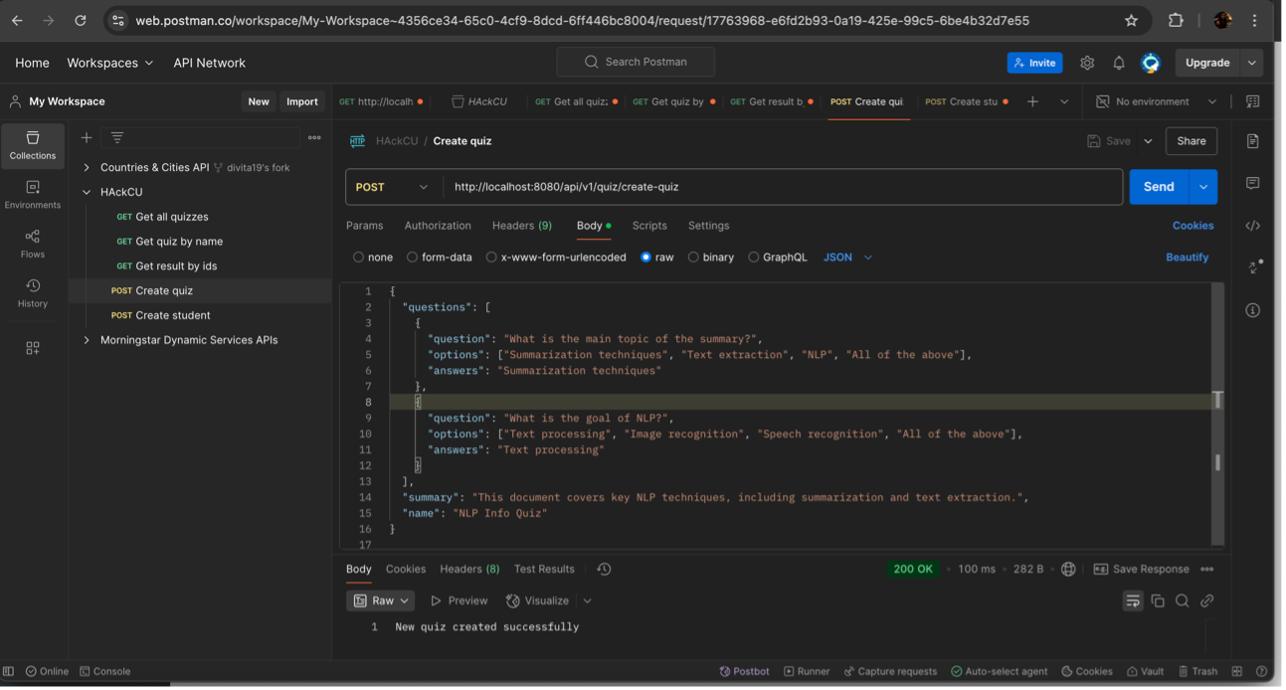Collapse the HAckCU collection
This screenshot has height=690, width=1286.
pos(87,192)
